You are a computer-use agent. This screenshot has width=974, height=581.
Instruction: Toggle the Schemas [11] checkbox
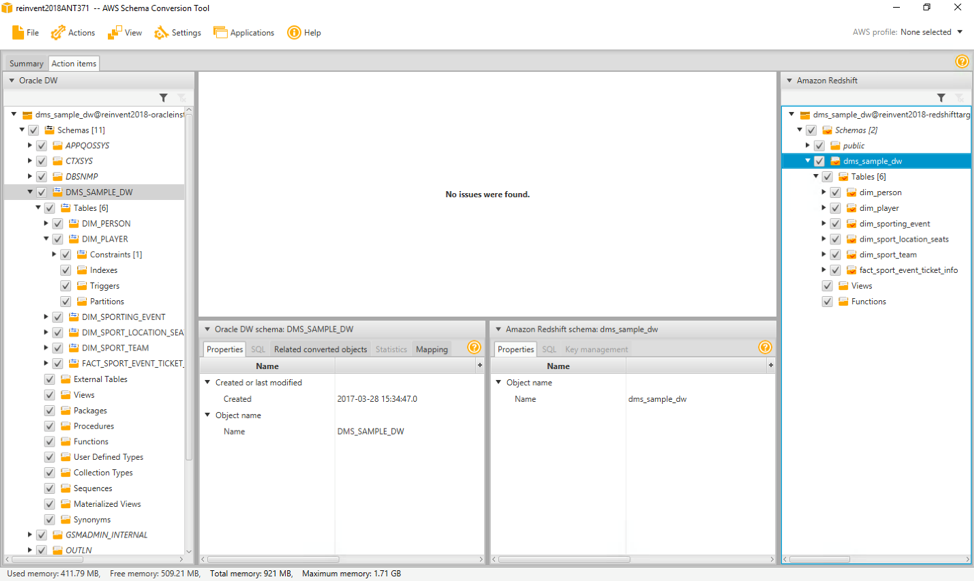point(34,130)
